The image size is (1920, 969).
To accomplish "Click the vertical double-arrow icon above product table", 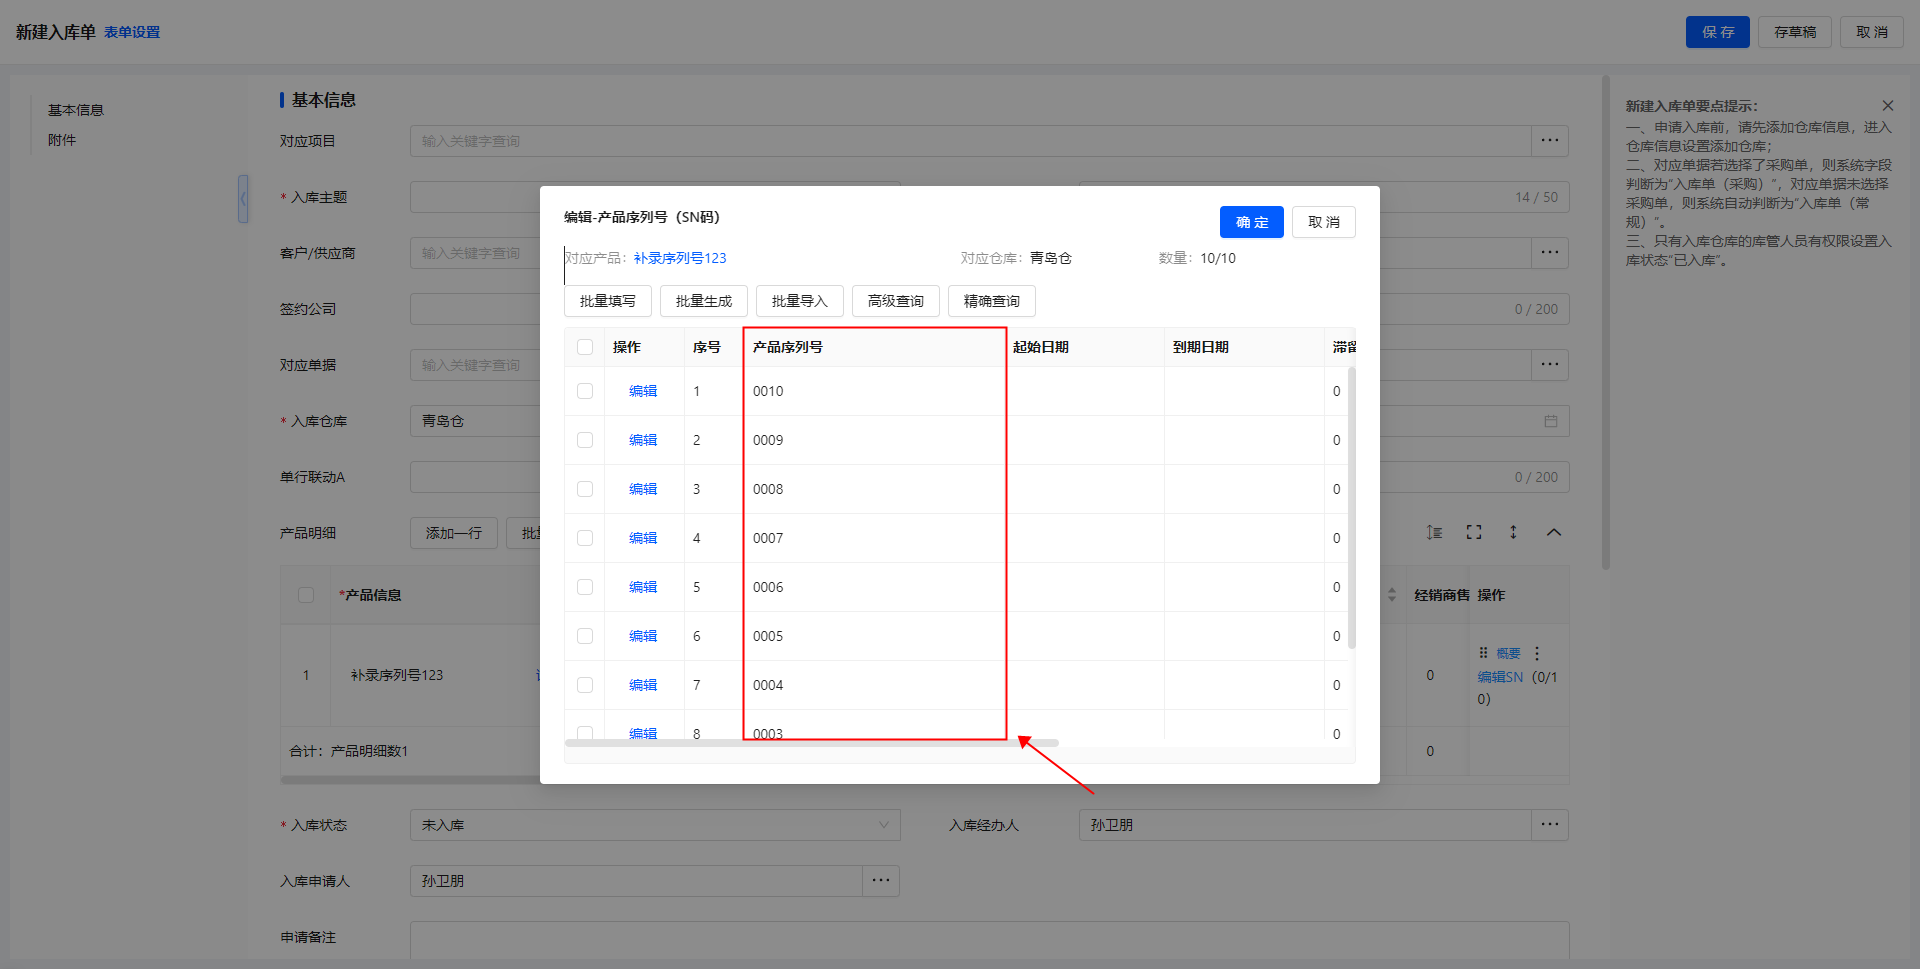I will 1513,533.
